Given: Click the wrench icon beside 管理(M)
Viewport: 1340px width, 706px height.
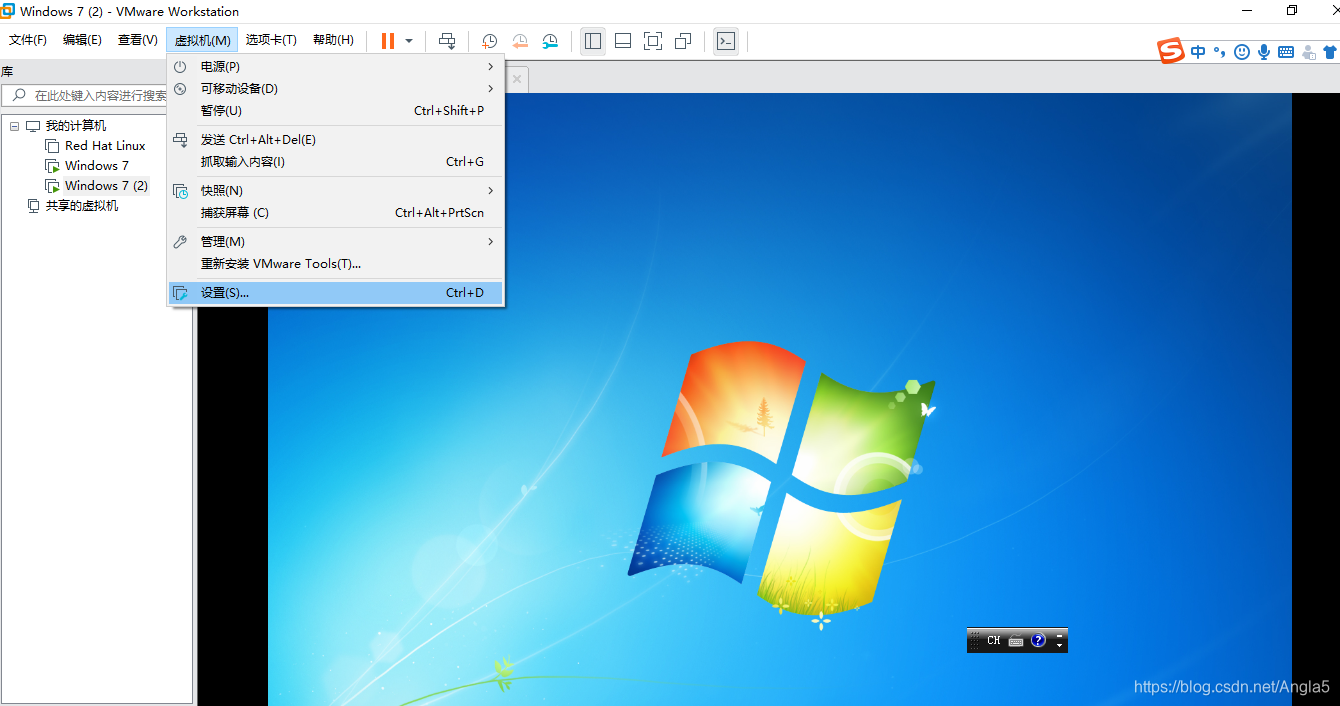Looking at the screenshot, I should coord(180,242).
